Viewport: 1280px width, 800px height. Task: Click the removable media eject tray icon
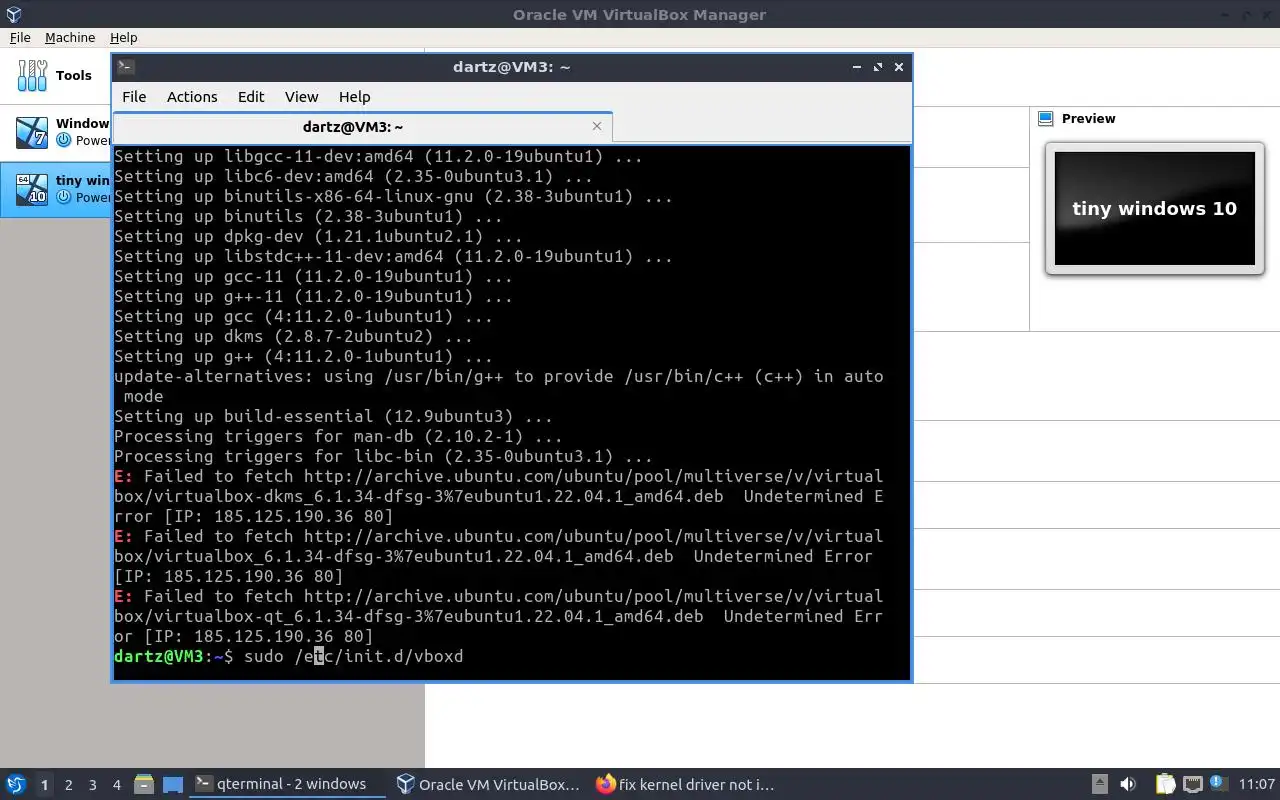coord(1099,785)
